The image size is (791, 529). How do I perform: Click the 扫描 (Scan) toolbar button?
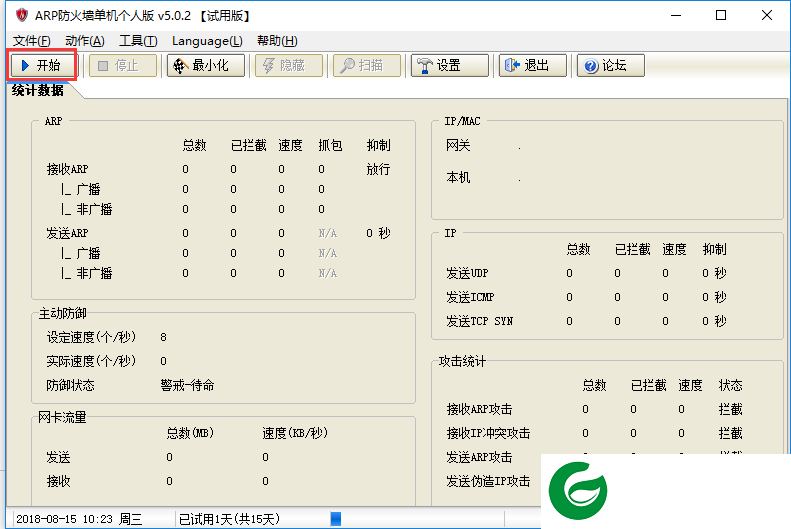tap(367, 66)
